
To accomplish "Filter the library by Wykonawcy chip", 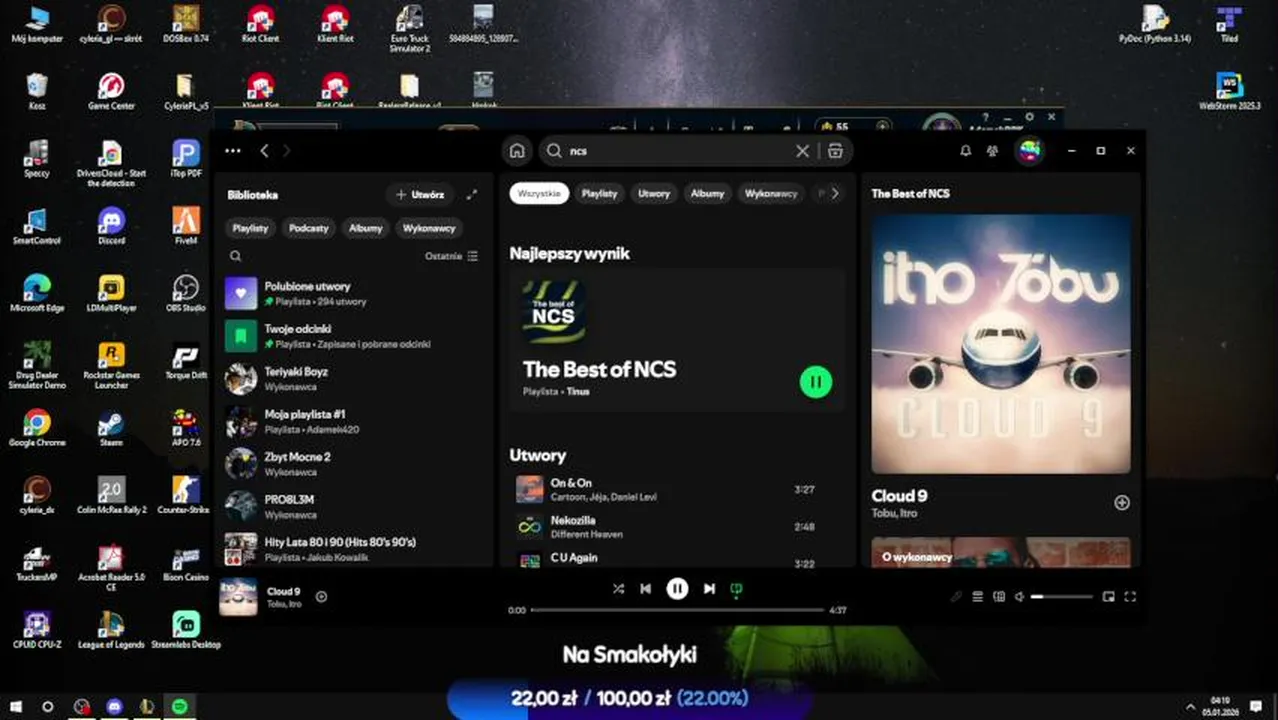I will pos(429,228).
